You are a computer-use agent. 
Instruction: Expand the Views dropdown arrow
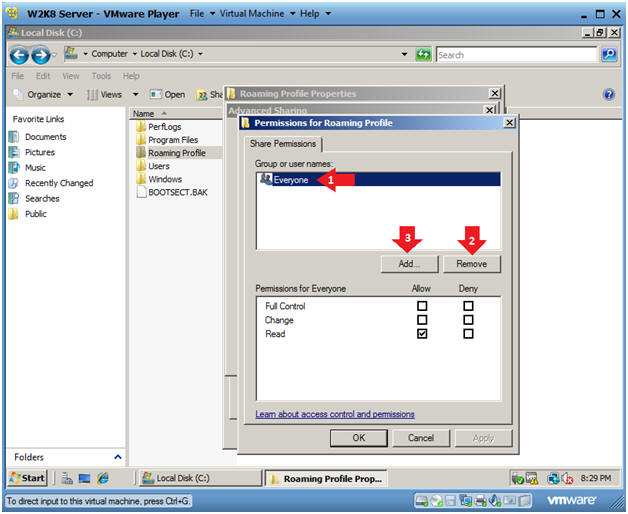click(135, 95)
